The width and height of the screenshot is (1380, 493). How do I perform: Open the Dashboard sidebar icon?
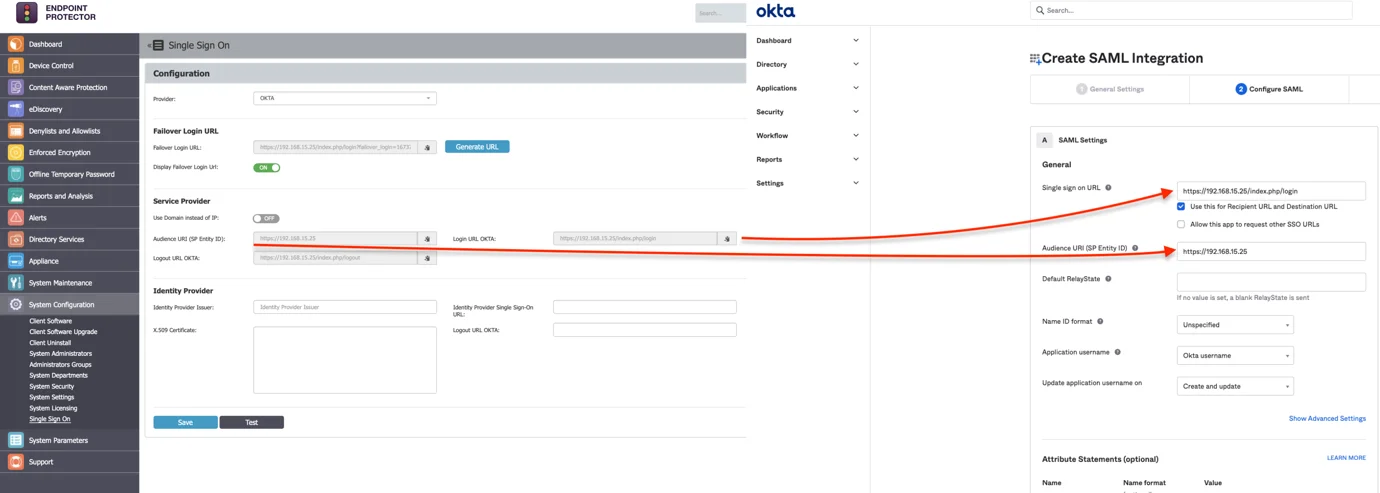click(x=15, y=44)
